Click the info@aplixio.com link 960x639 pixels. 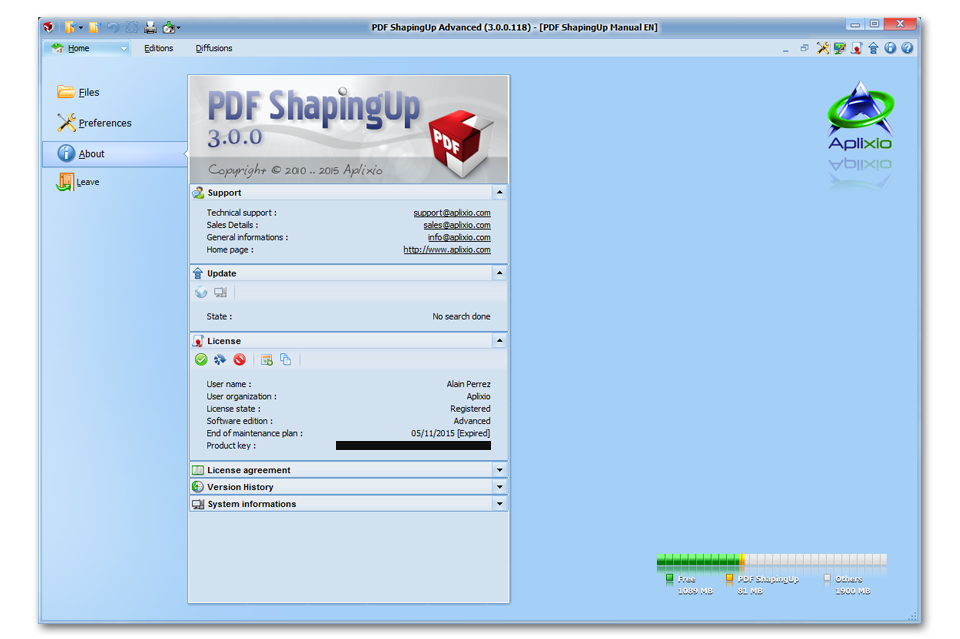[459, 237]
